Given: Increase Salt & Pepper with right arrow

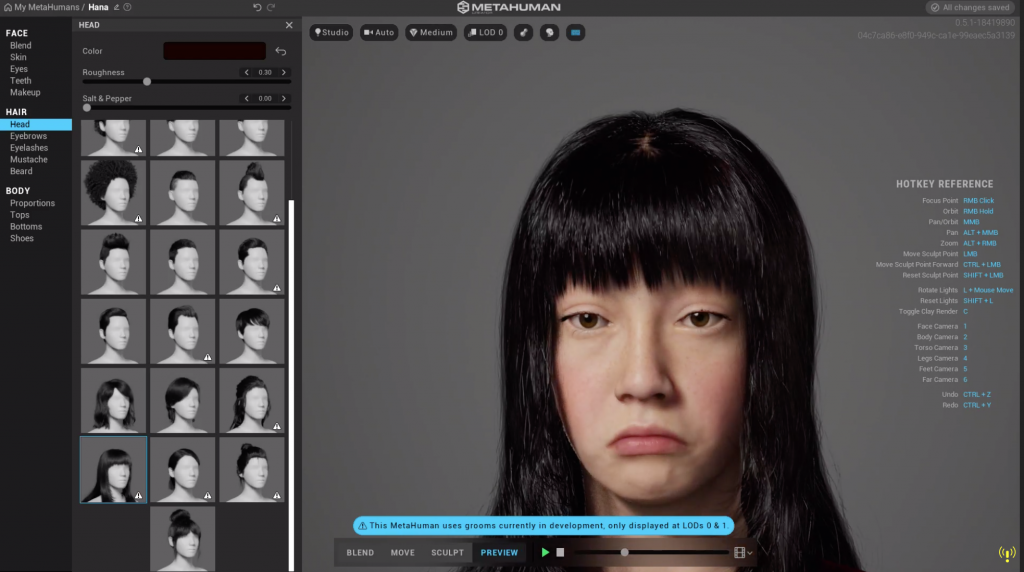Looking at the screenshot, I should 283,99.
